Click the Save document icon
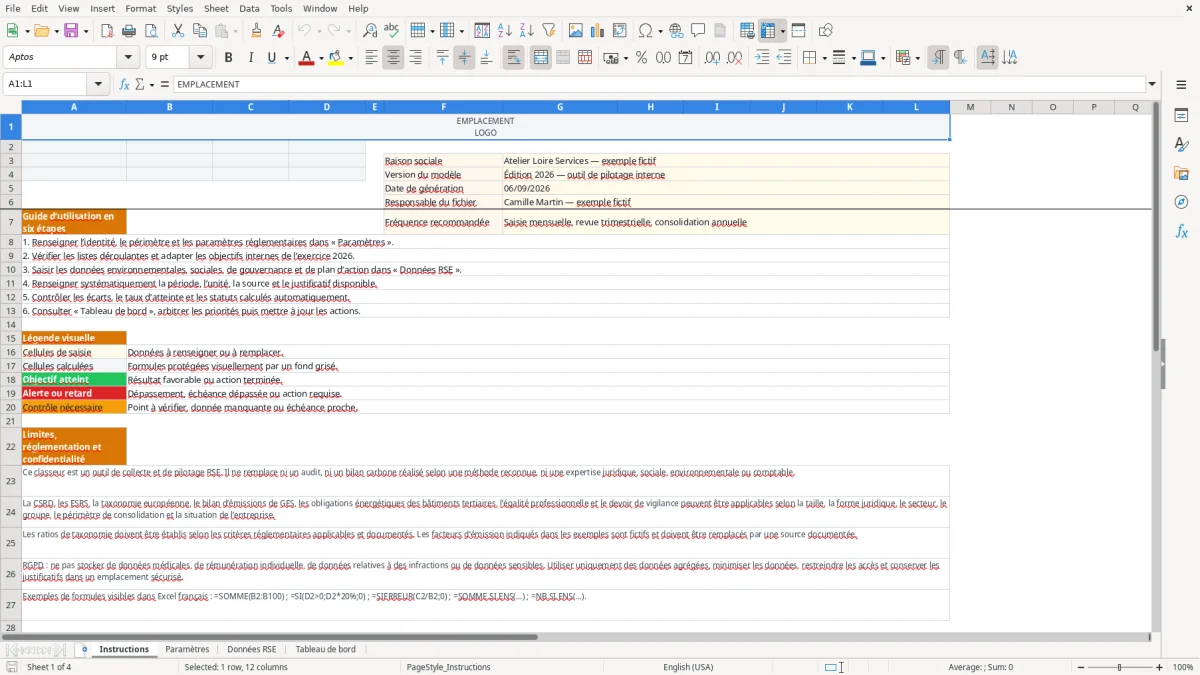This screenshot has height=675, width=1200. coord(71,31)
